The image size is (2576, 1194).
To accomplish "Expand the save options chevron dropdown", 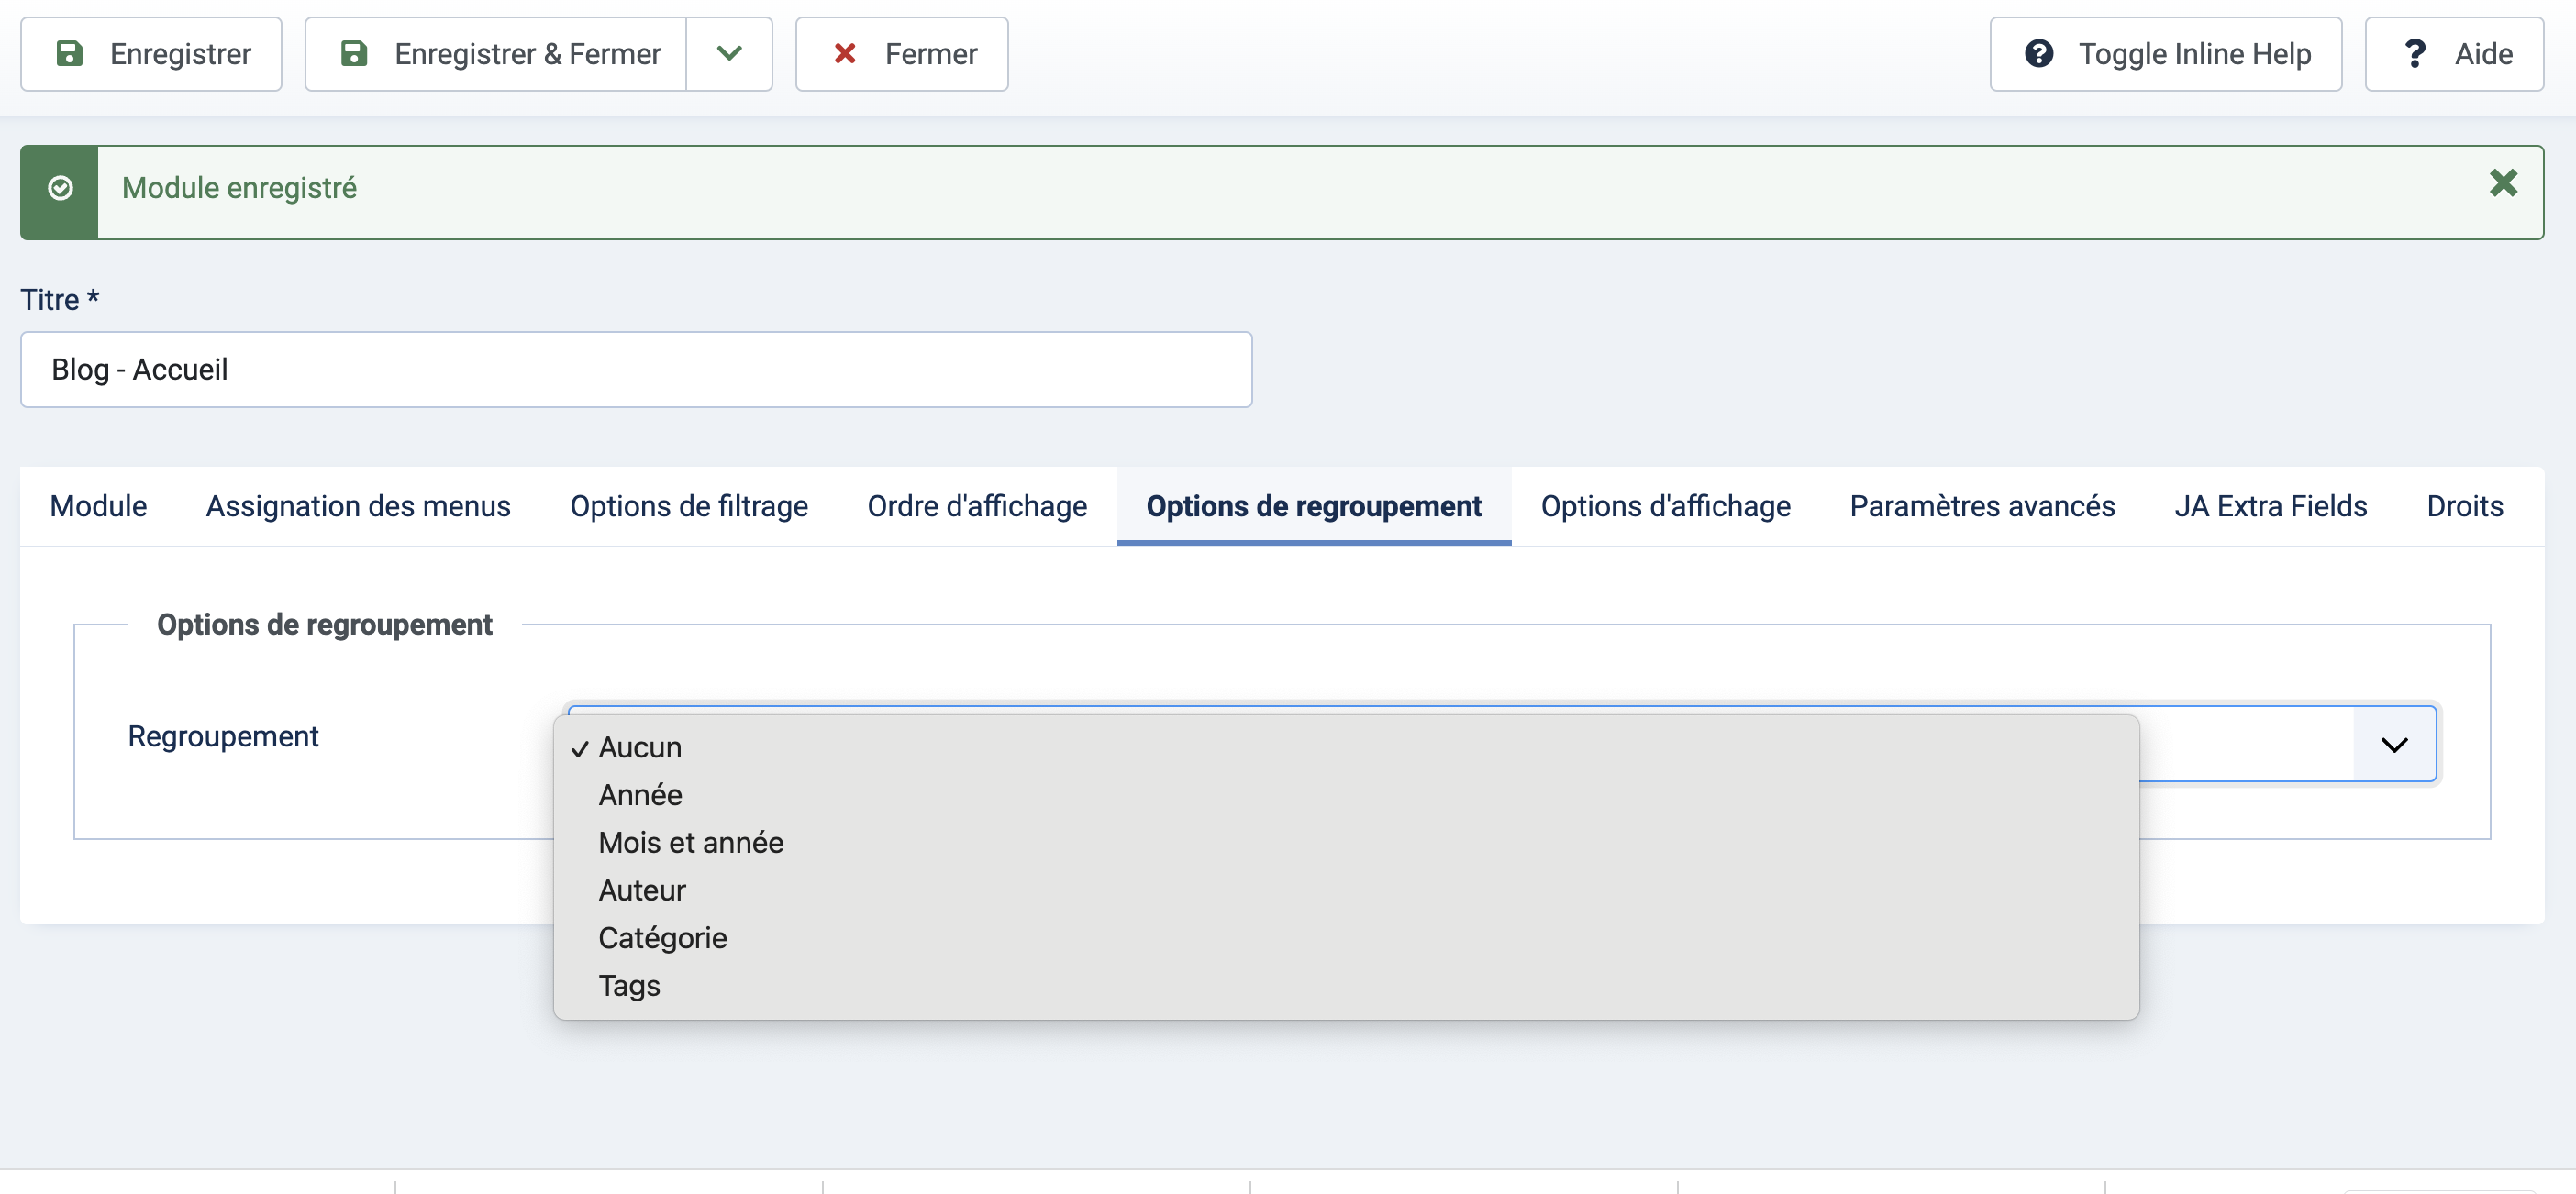I will point(729,54).
